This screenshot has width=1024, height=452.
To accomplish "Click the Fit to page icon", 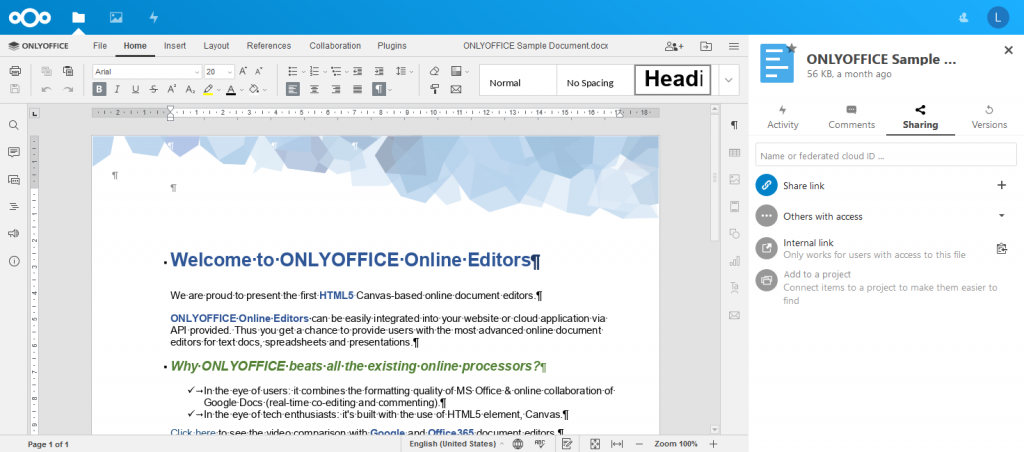I will click(595, 444).
